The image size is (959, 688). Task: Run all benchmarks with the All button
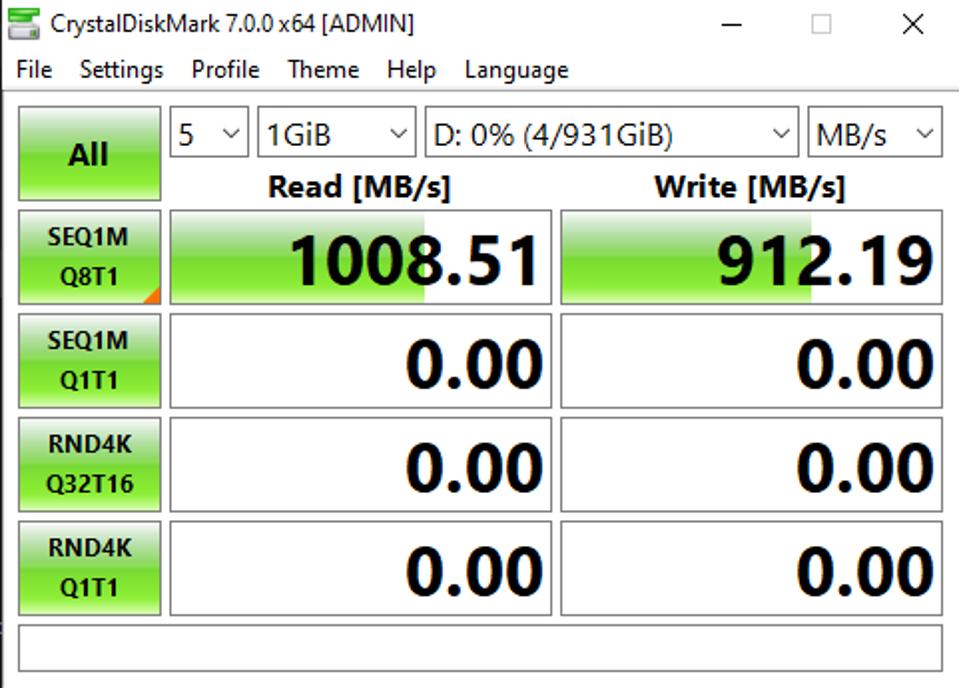tap(89, 154)
